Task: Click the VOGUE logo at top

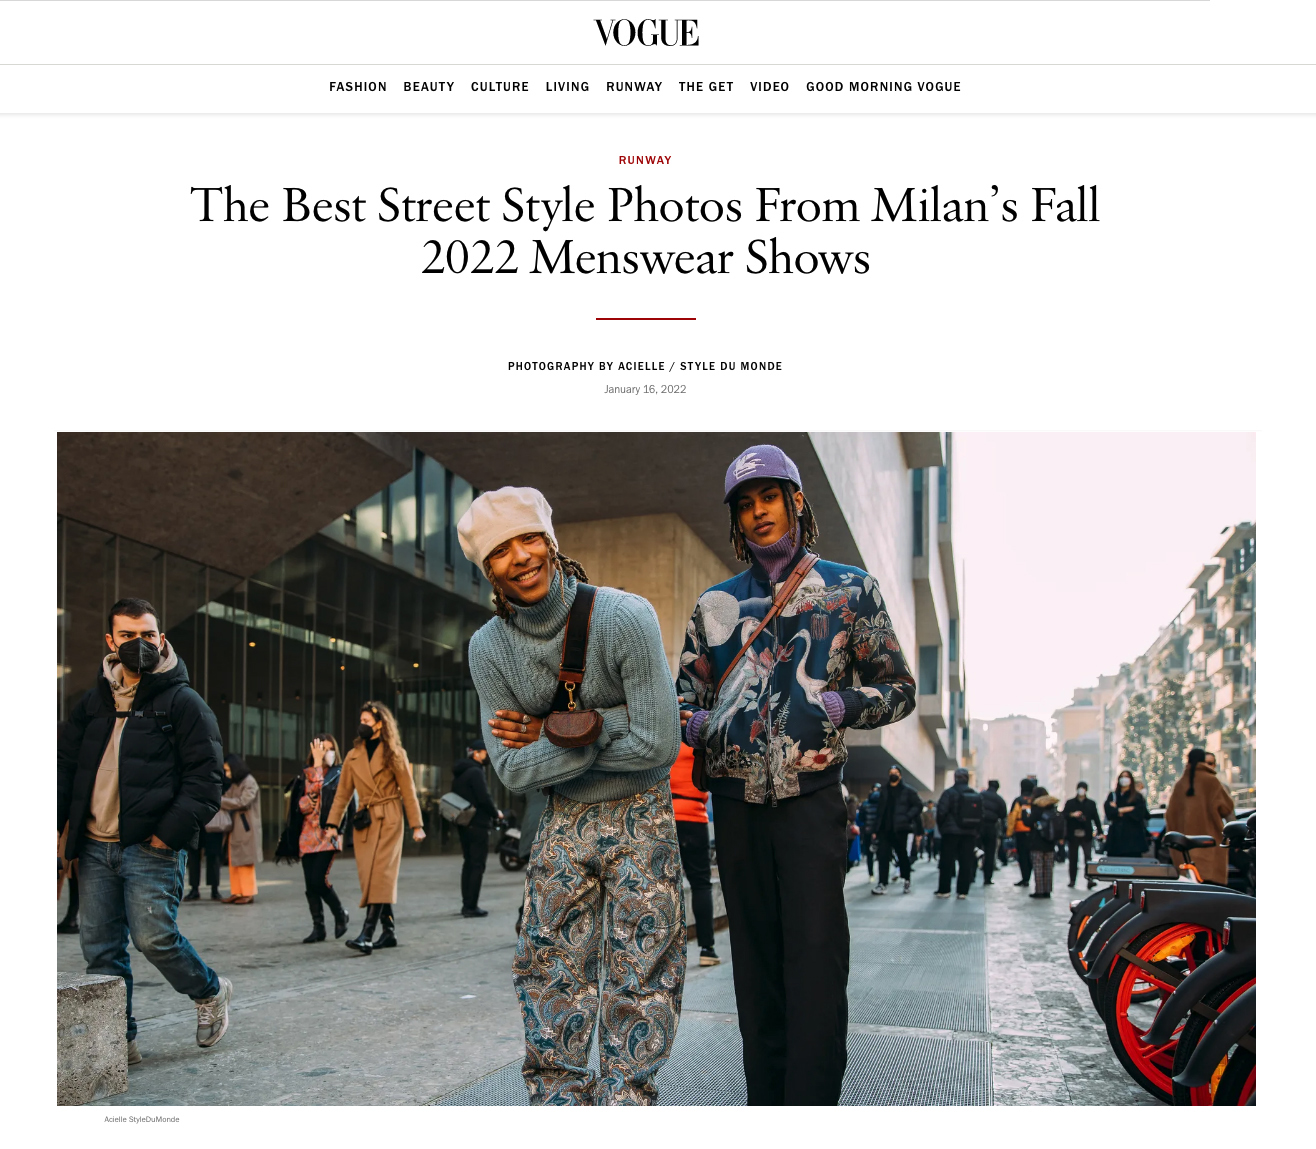Action: point(646,33)
